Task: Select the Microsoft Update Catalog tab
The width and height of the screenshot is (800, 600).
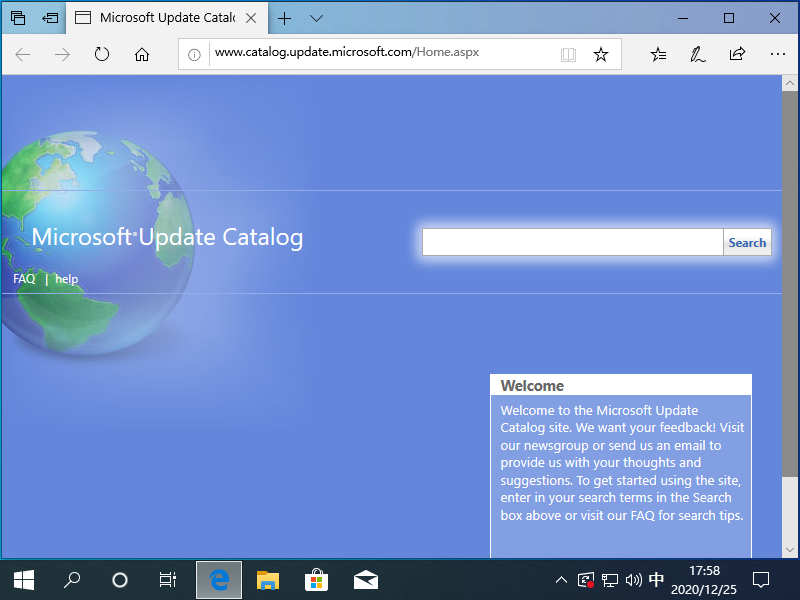Action: click(165, 18)
